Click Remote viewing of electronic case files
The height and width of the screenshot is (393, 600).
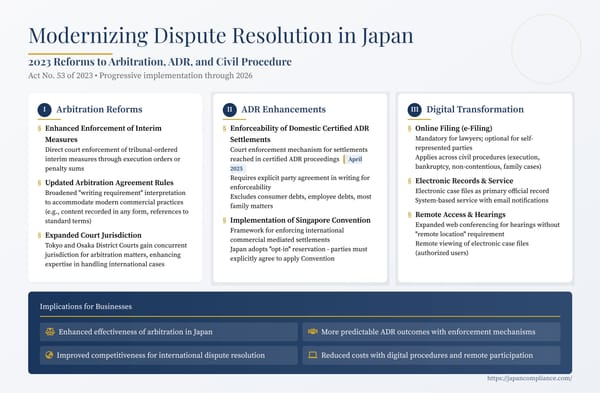tap(472, 248)
